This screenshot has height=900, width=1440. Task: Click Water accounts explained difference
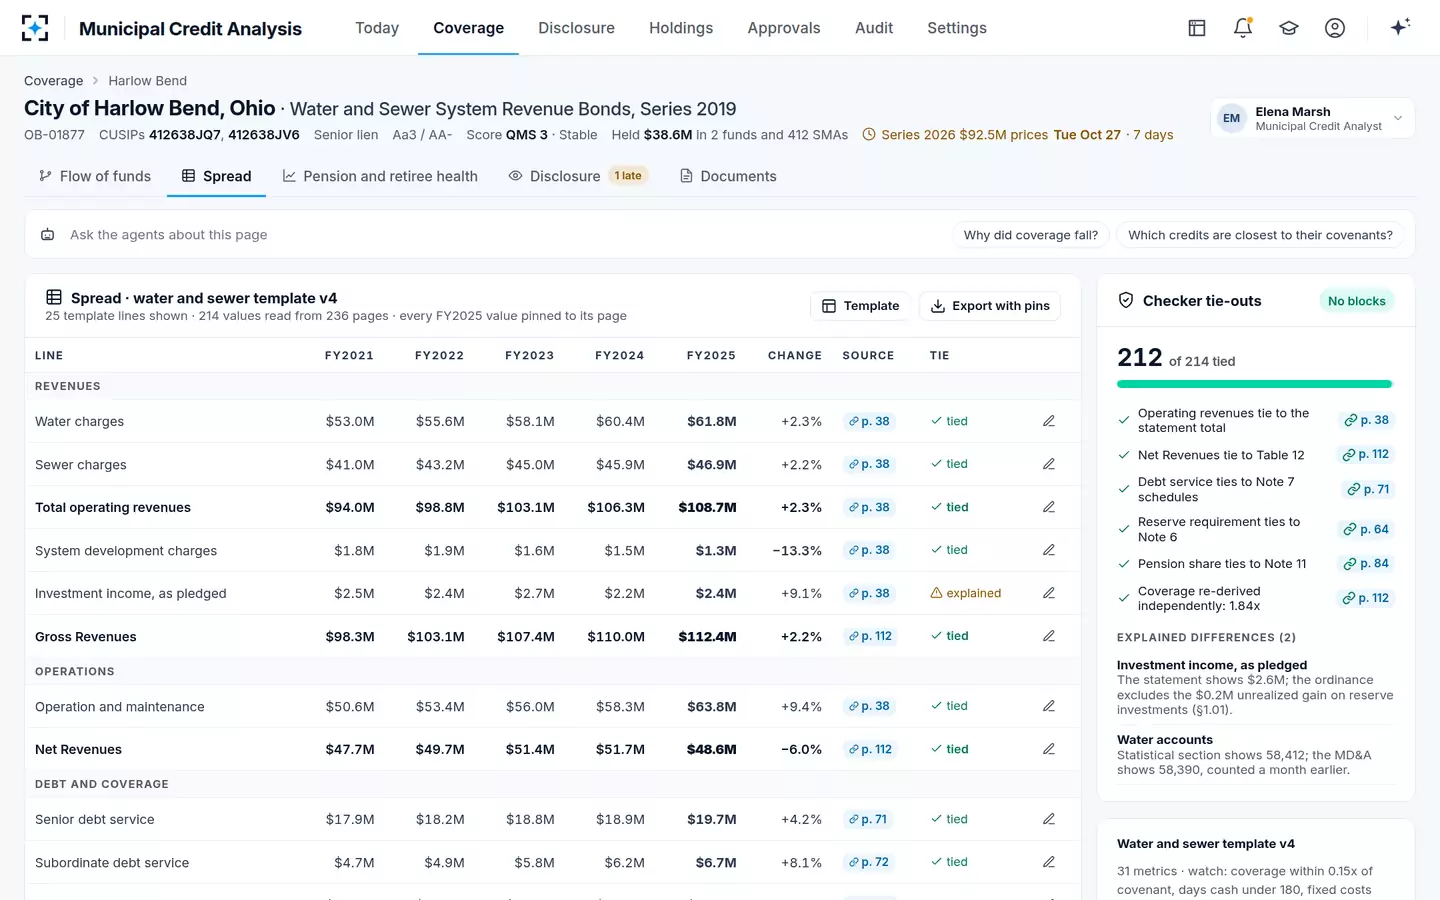point(1255,755)
